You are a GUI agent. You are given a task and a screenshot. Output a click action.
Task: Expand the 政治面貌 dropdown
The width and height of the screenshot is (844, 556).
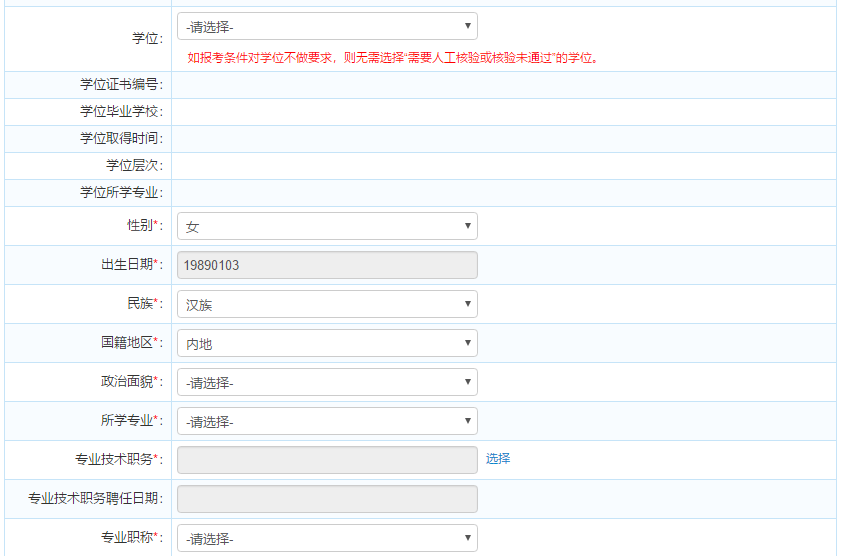coord(327,383)
